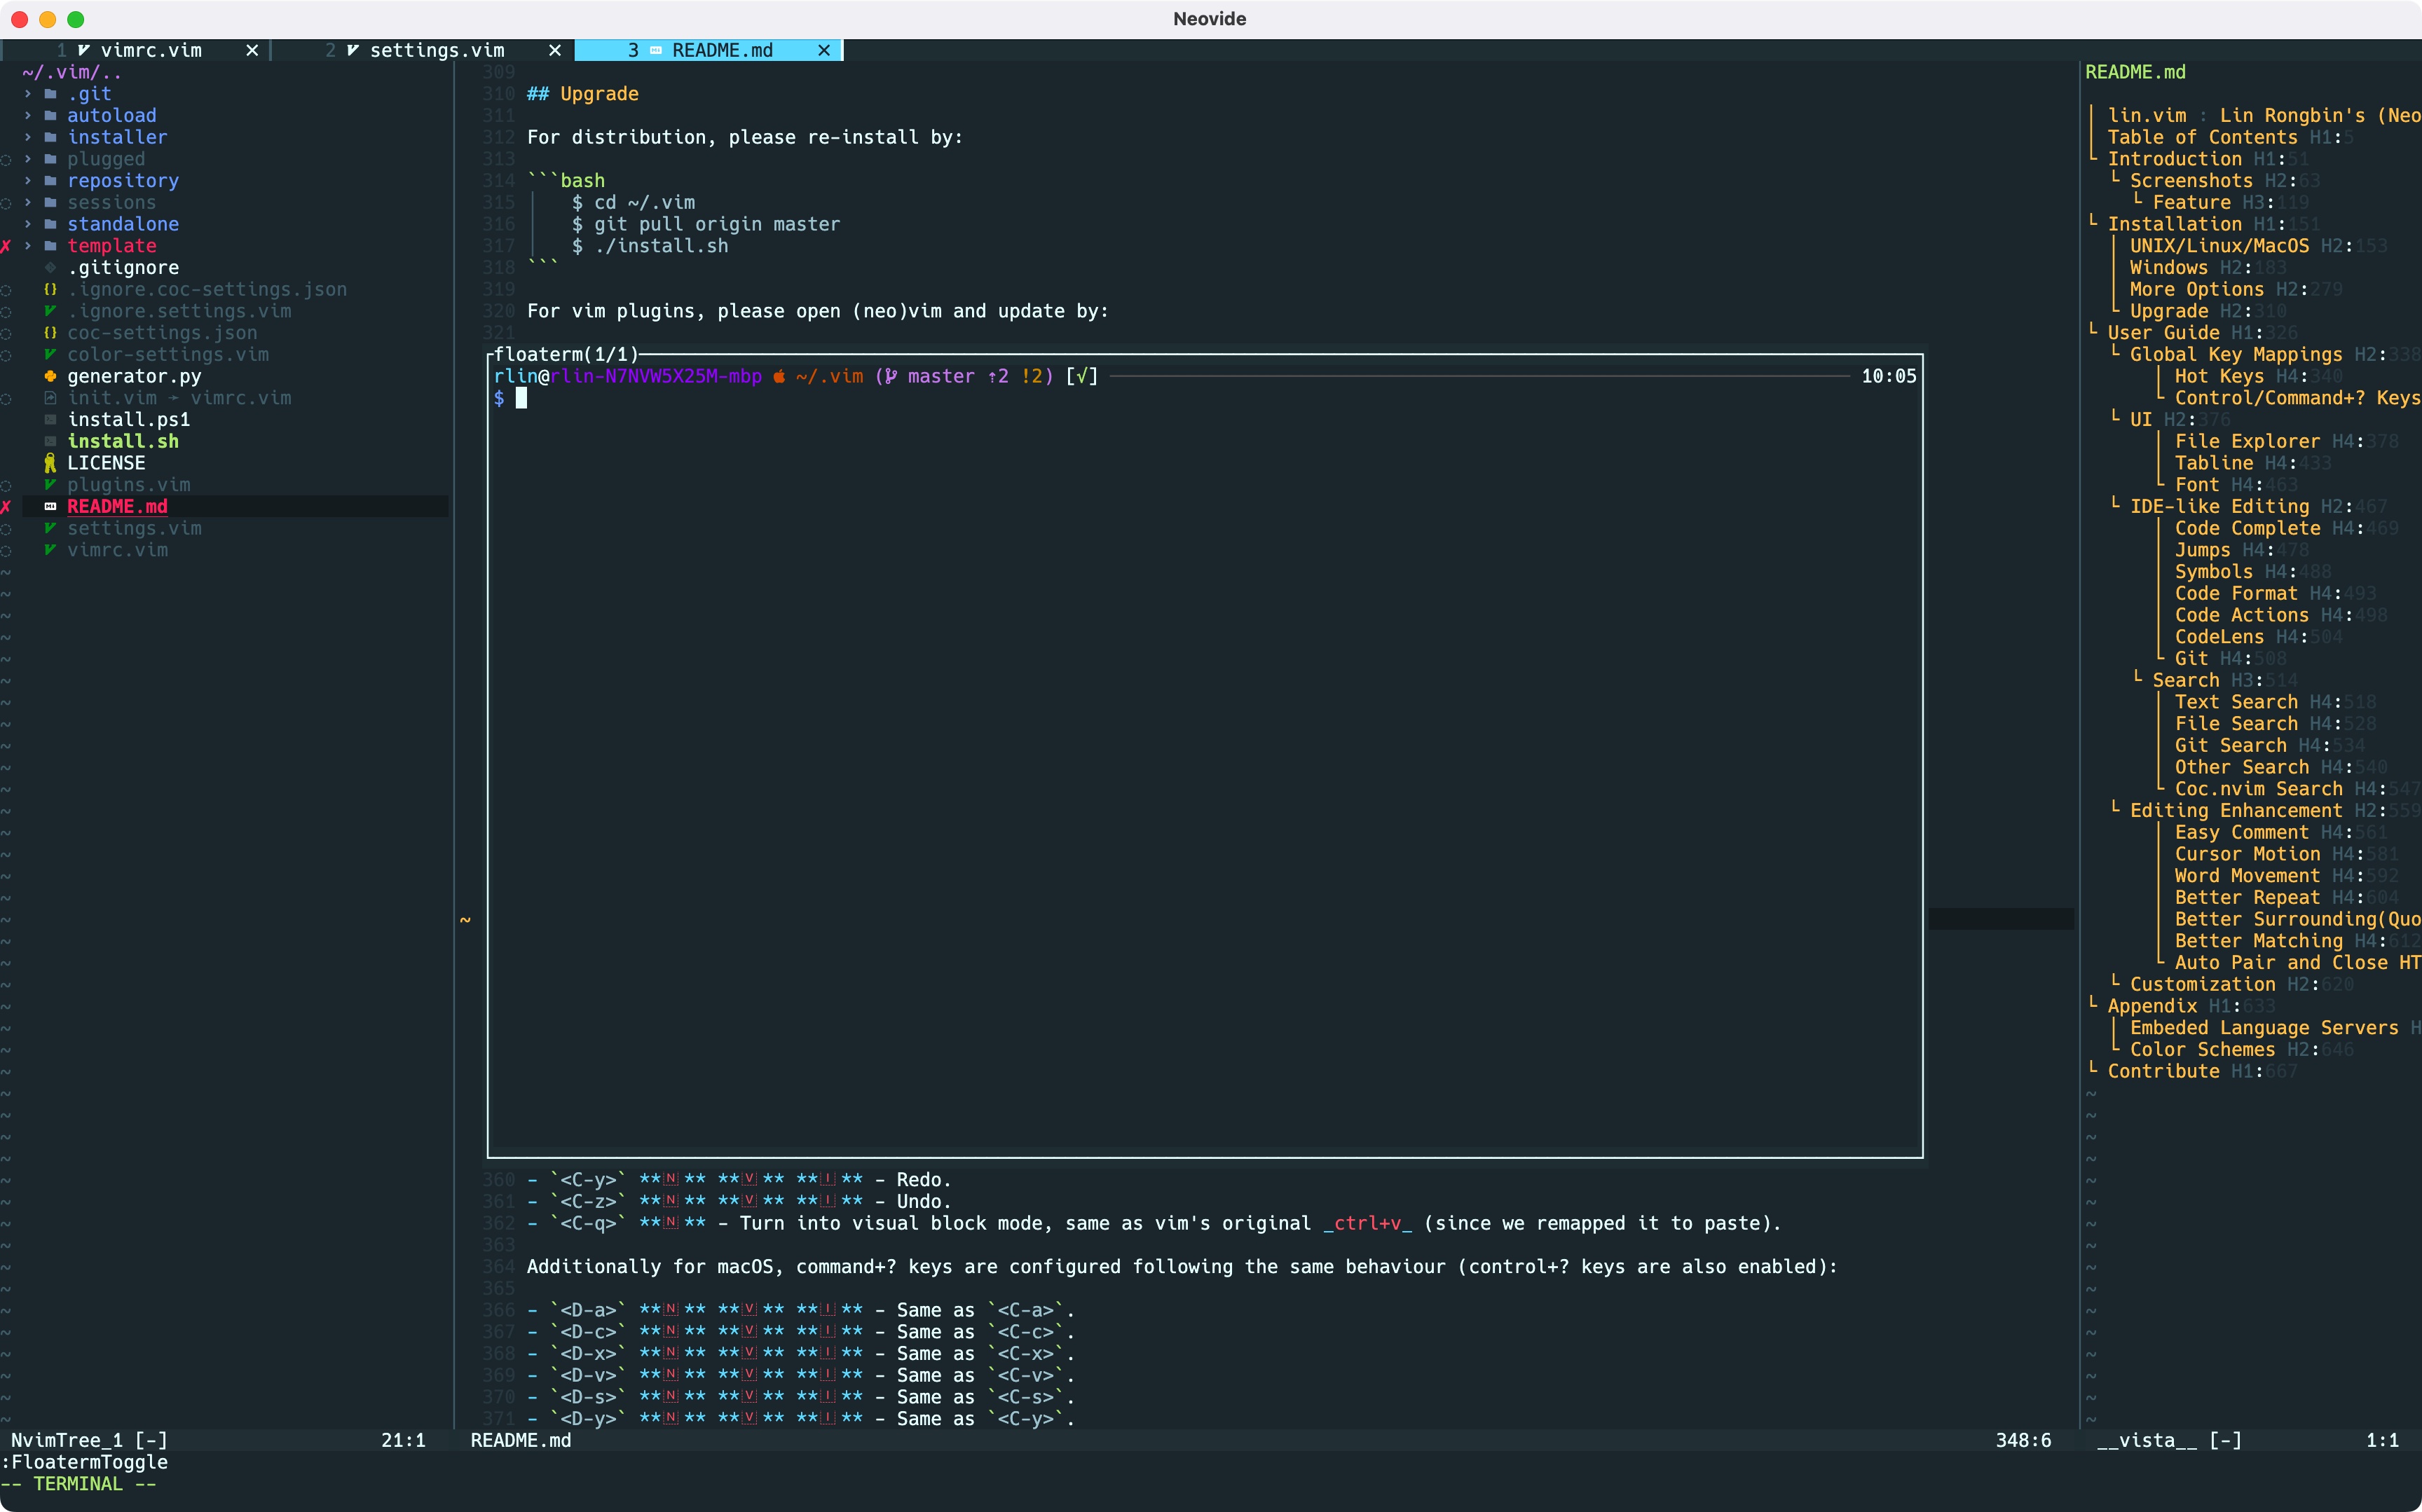Click the symlink icon beside init.vim

pos(50,398)
